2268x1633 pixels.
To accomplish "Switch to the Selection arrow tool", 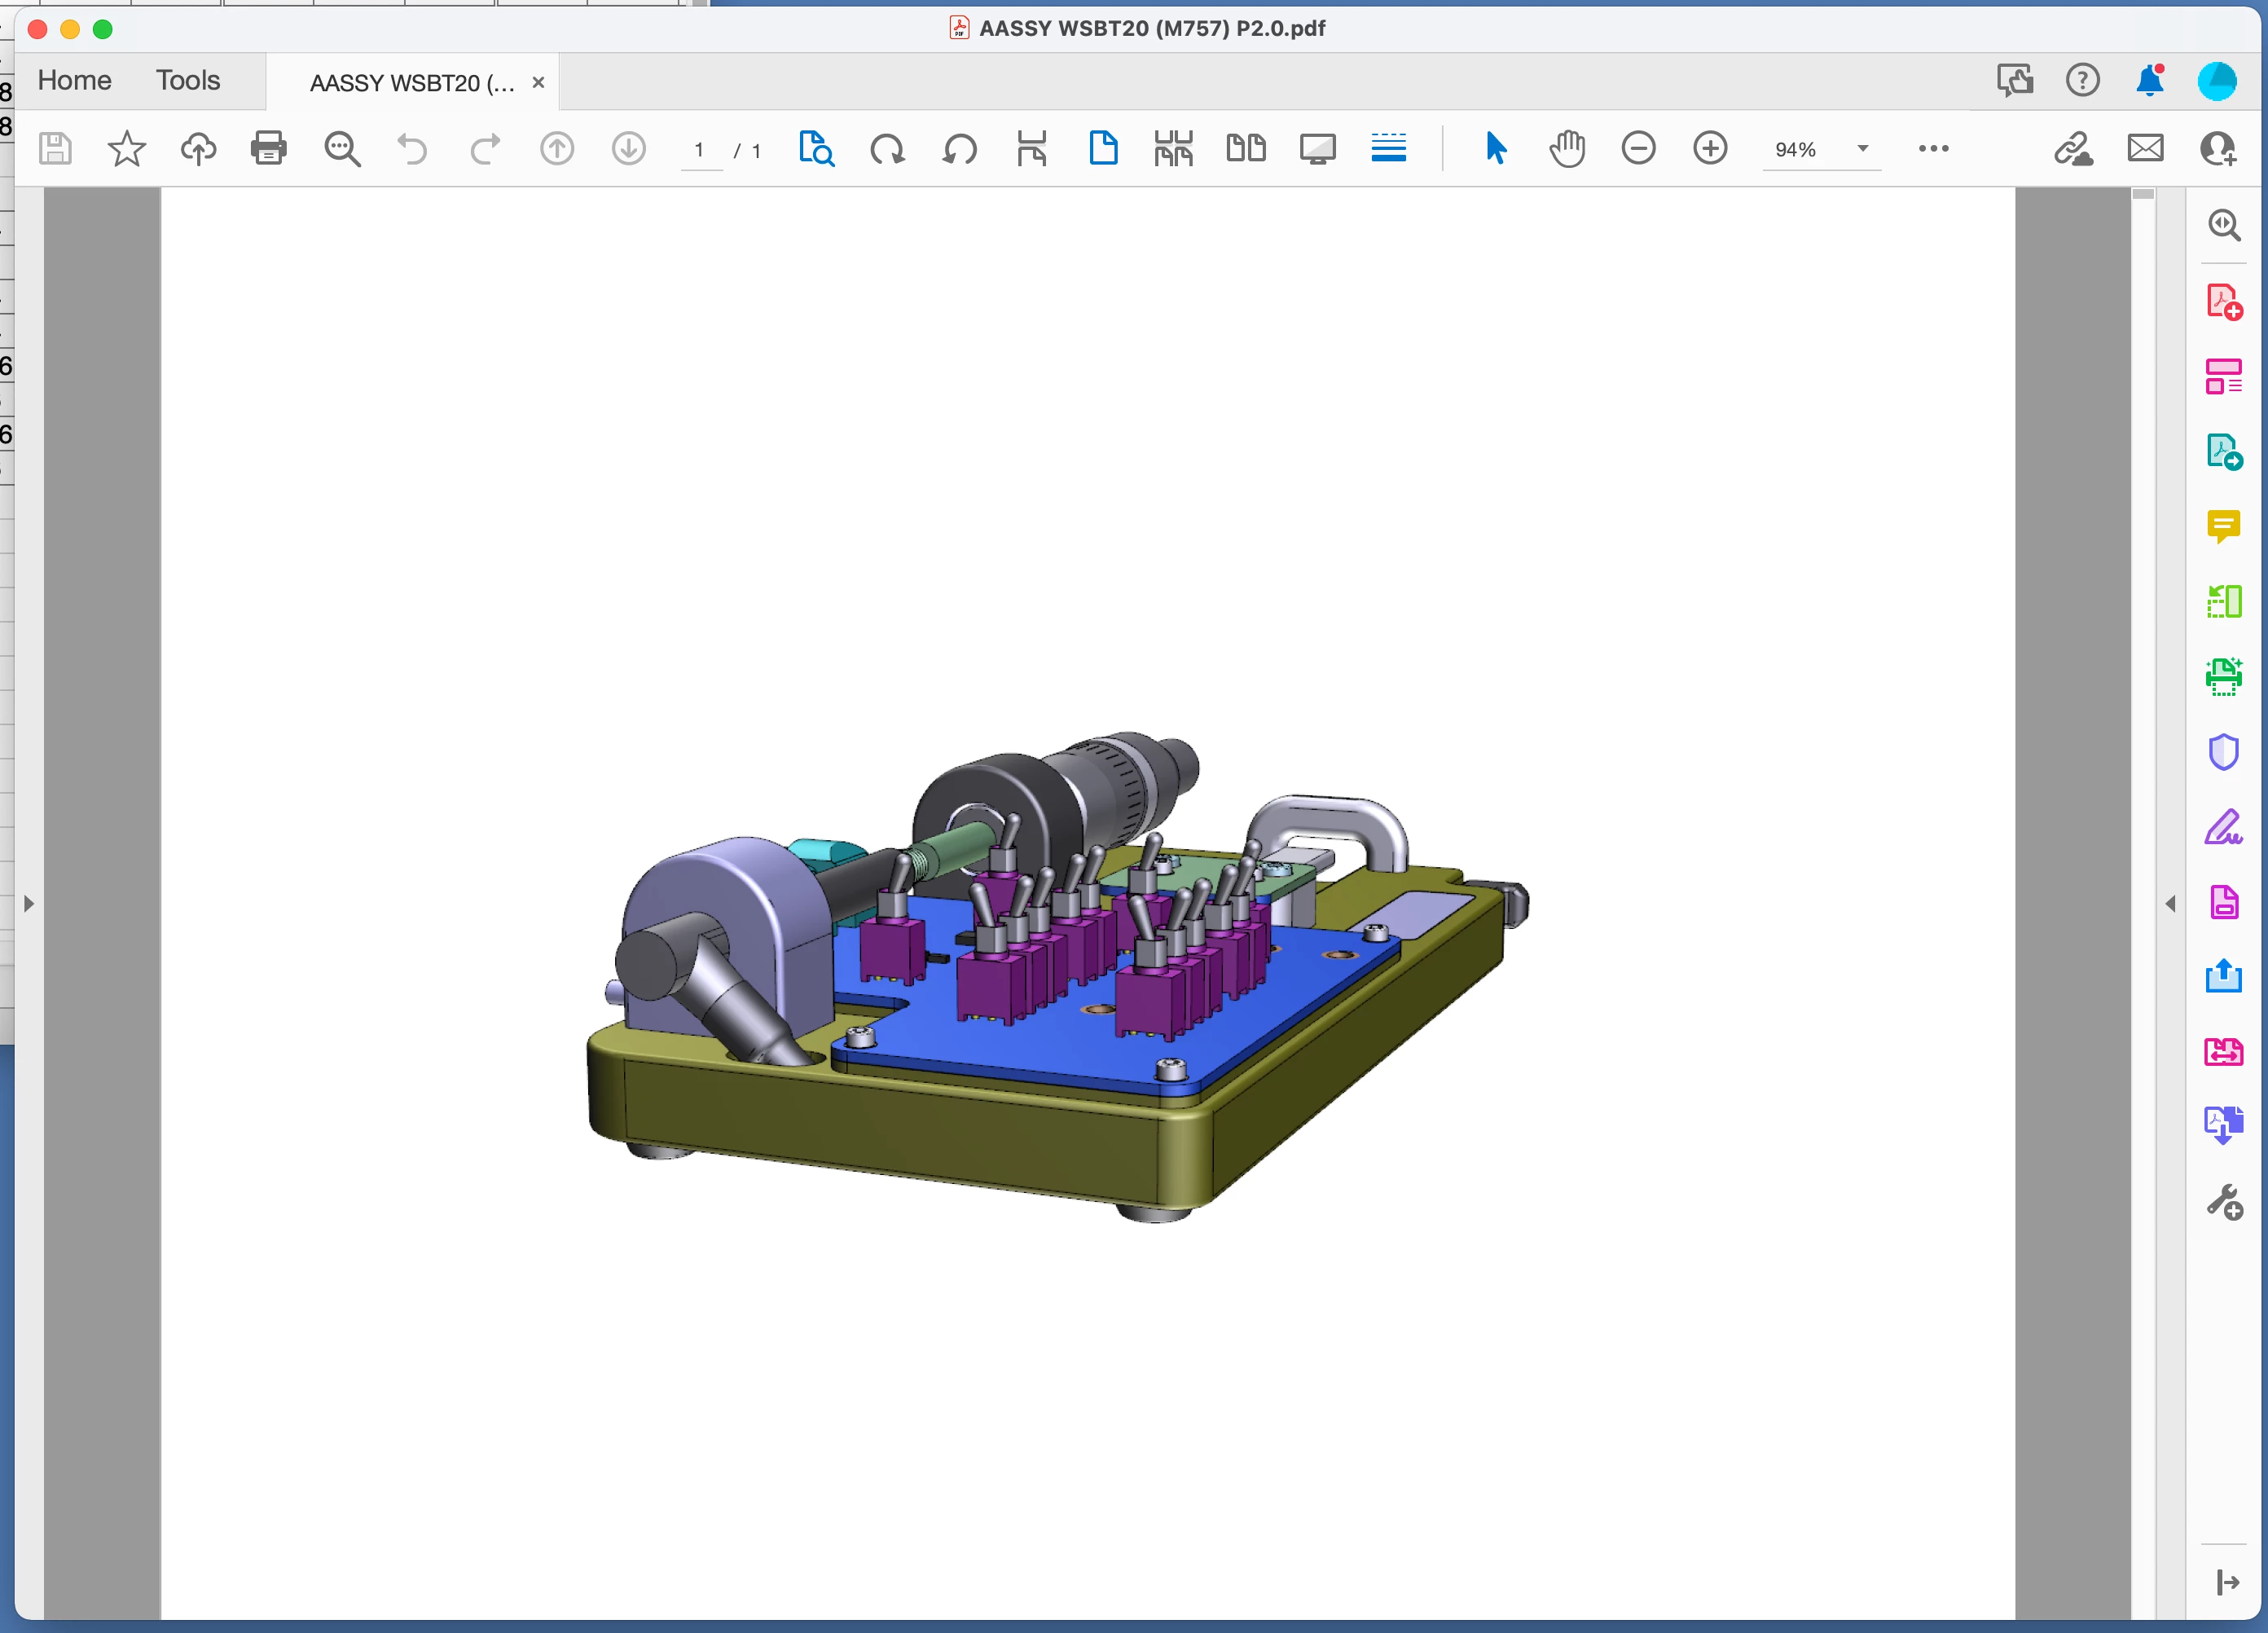I will click(x=1495, y=149).
